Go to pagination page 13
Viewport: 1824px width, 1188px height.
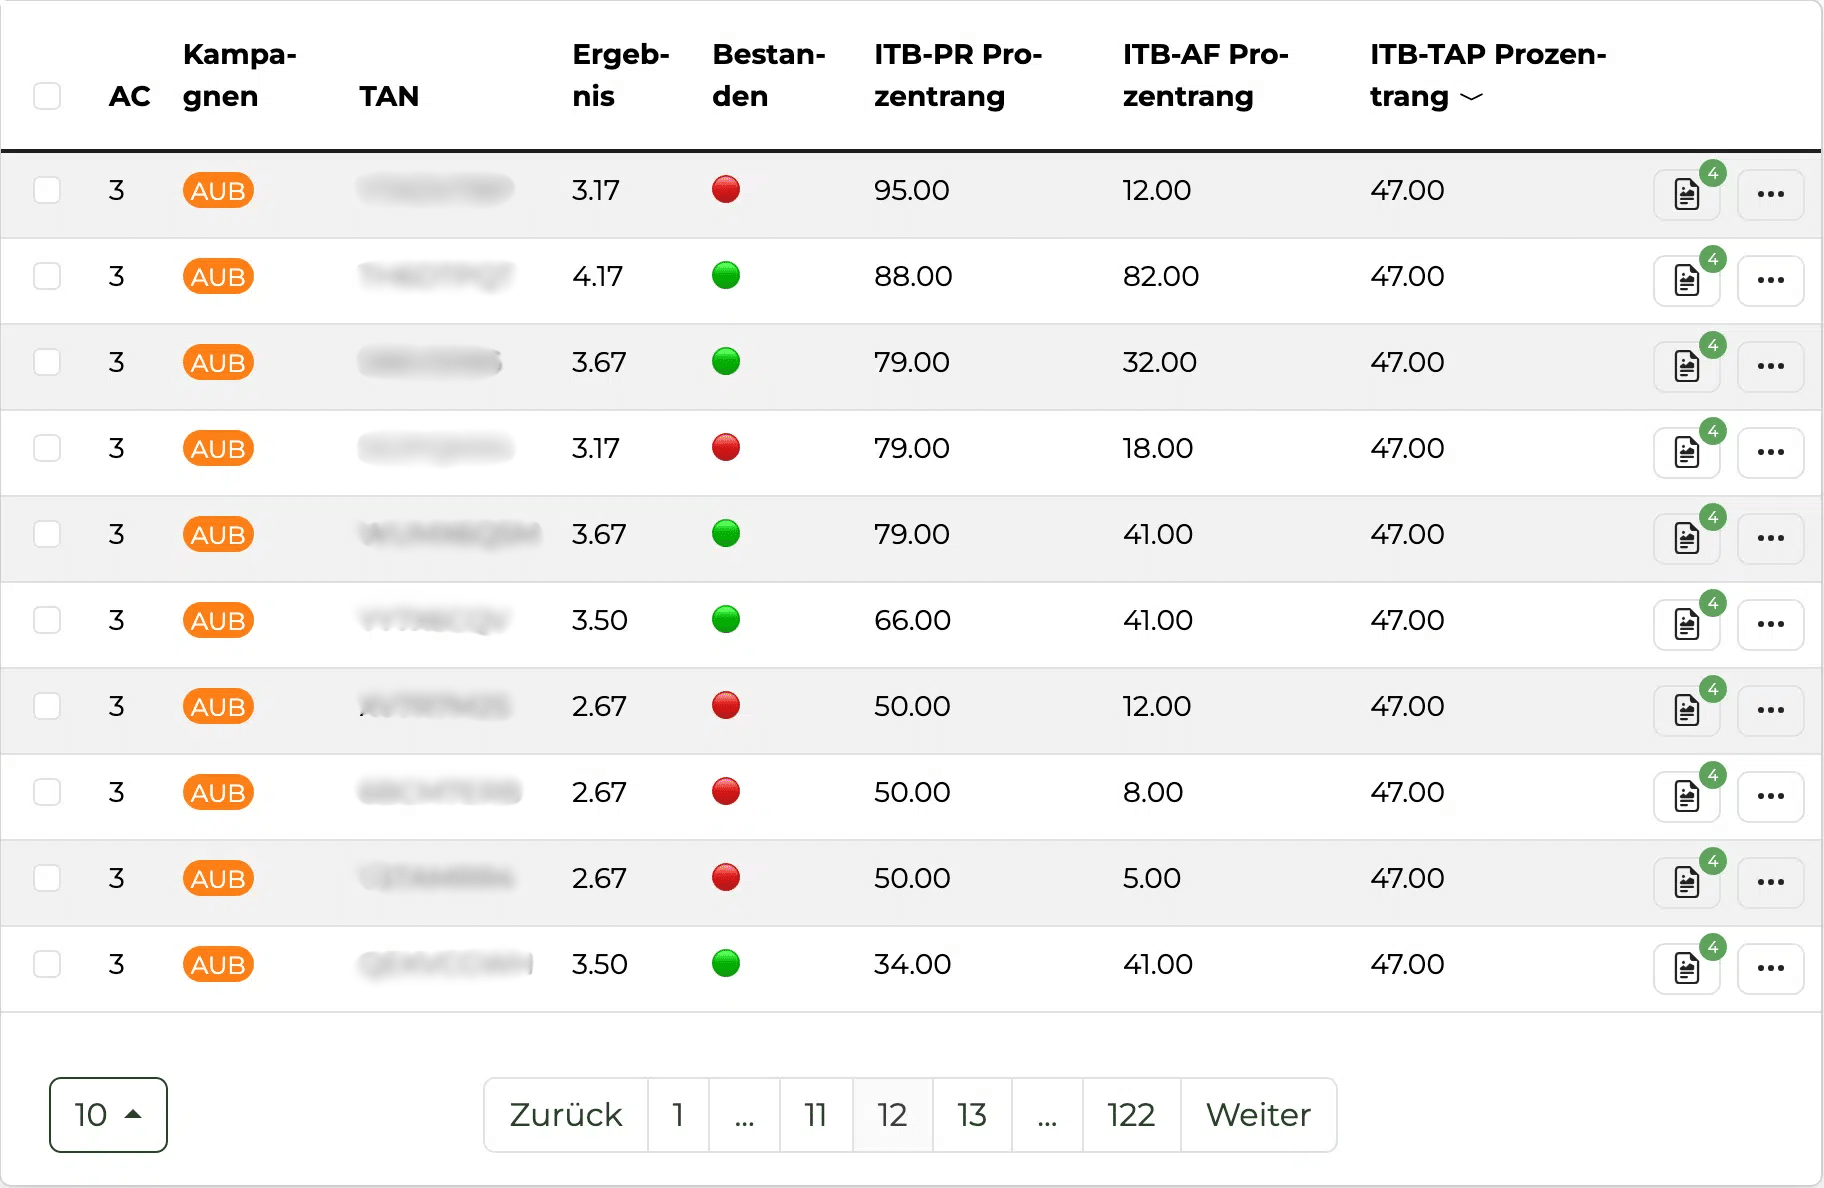pos(971,1115)
